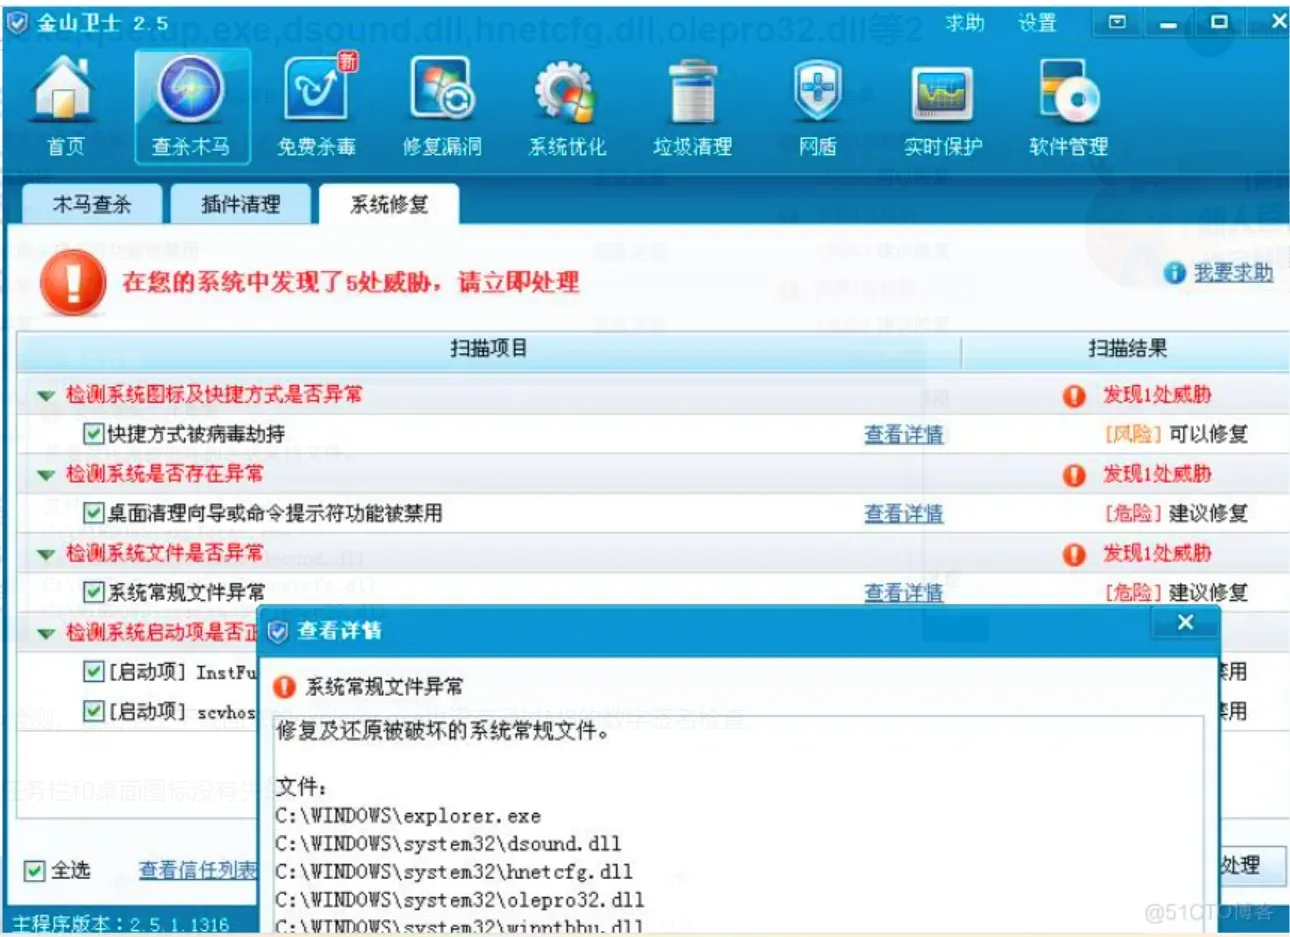
Task: Open the 求助 menu in title bar
Action: click(x=964, y=22)
